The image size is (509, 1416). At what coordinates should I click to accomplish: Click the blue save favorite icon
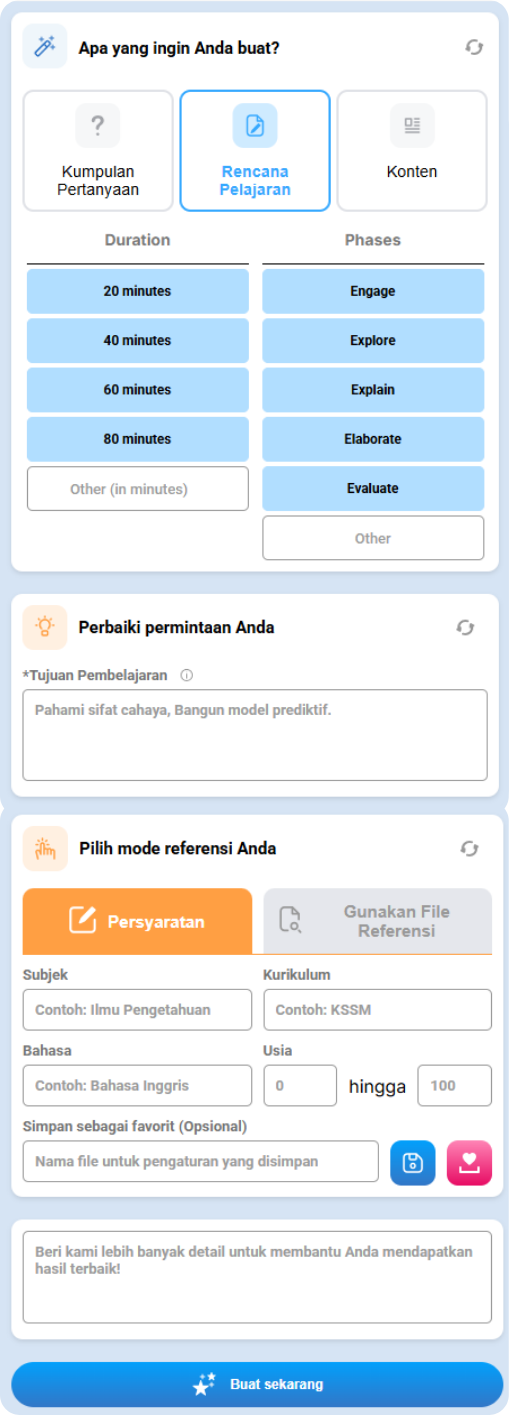[413, 1163]
